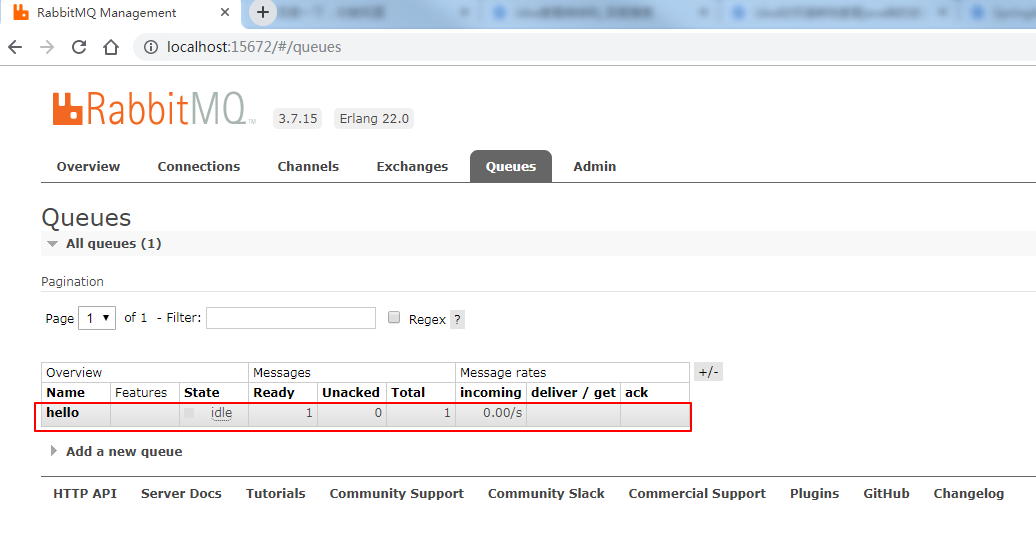Open the Community Slack link
The height and width of the screenshot is (541, 1036).
click(x=546, y=493)
